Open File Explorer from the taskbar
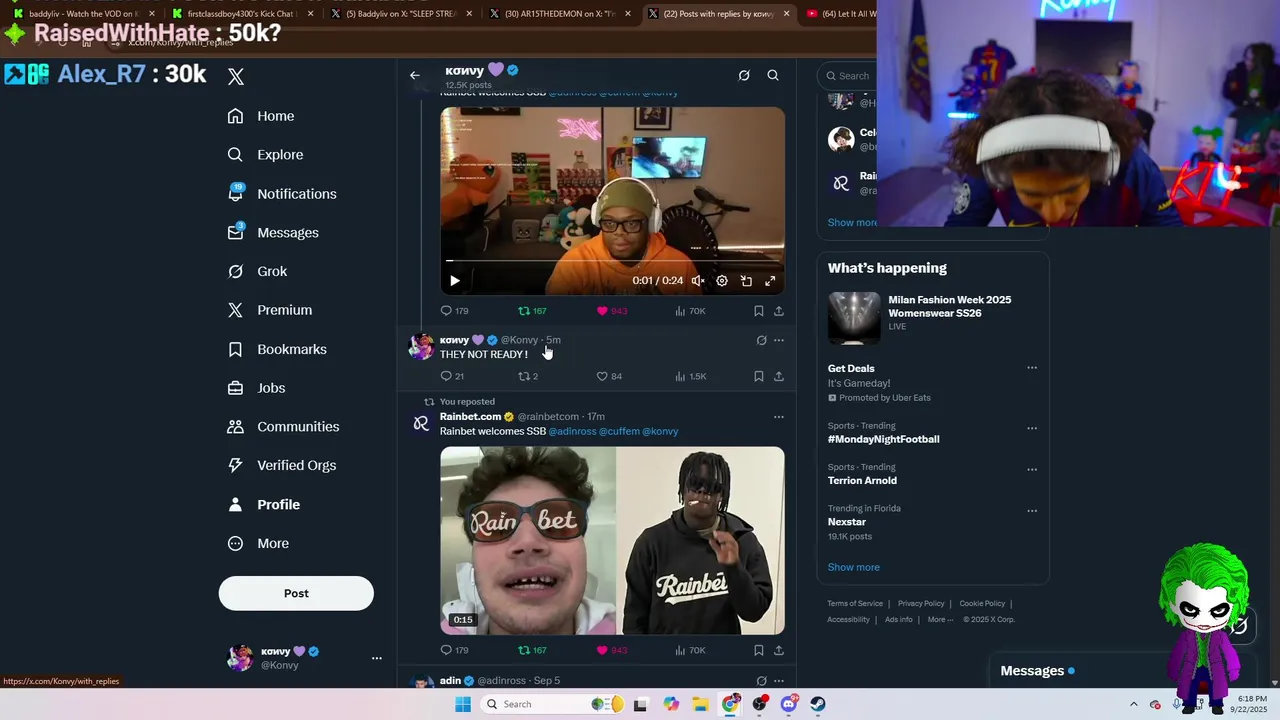The image size is (1280, 720). point(701,704)
